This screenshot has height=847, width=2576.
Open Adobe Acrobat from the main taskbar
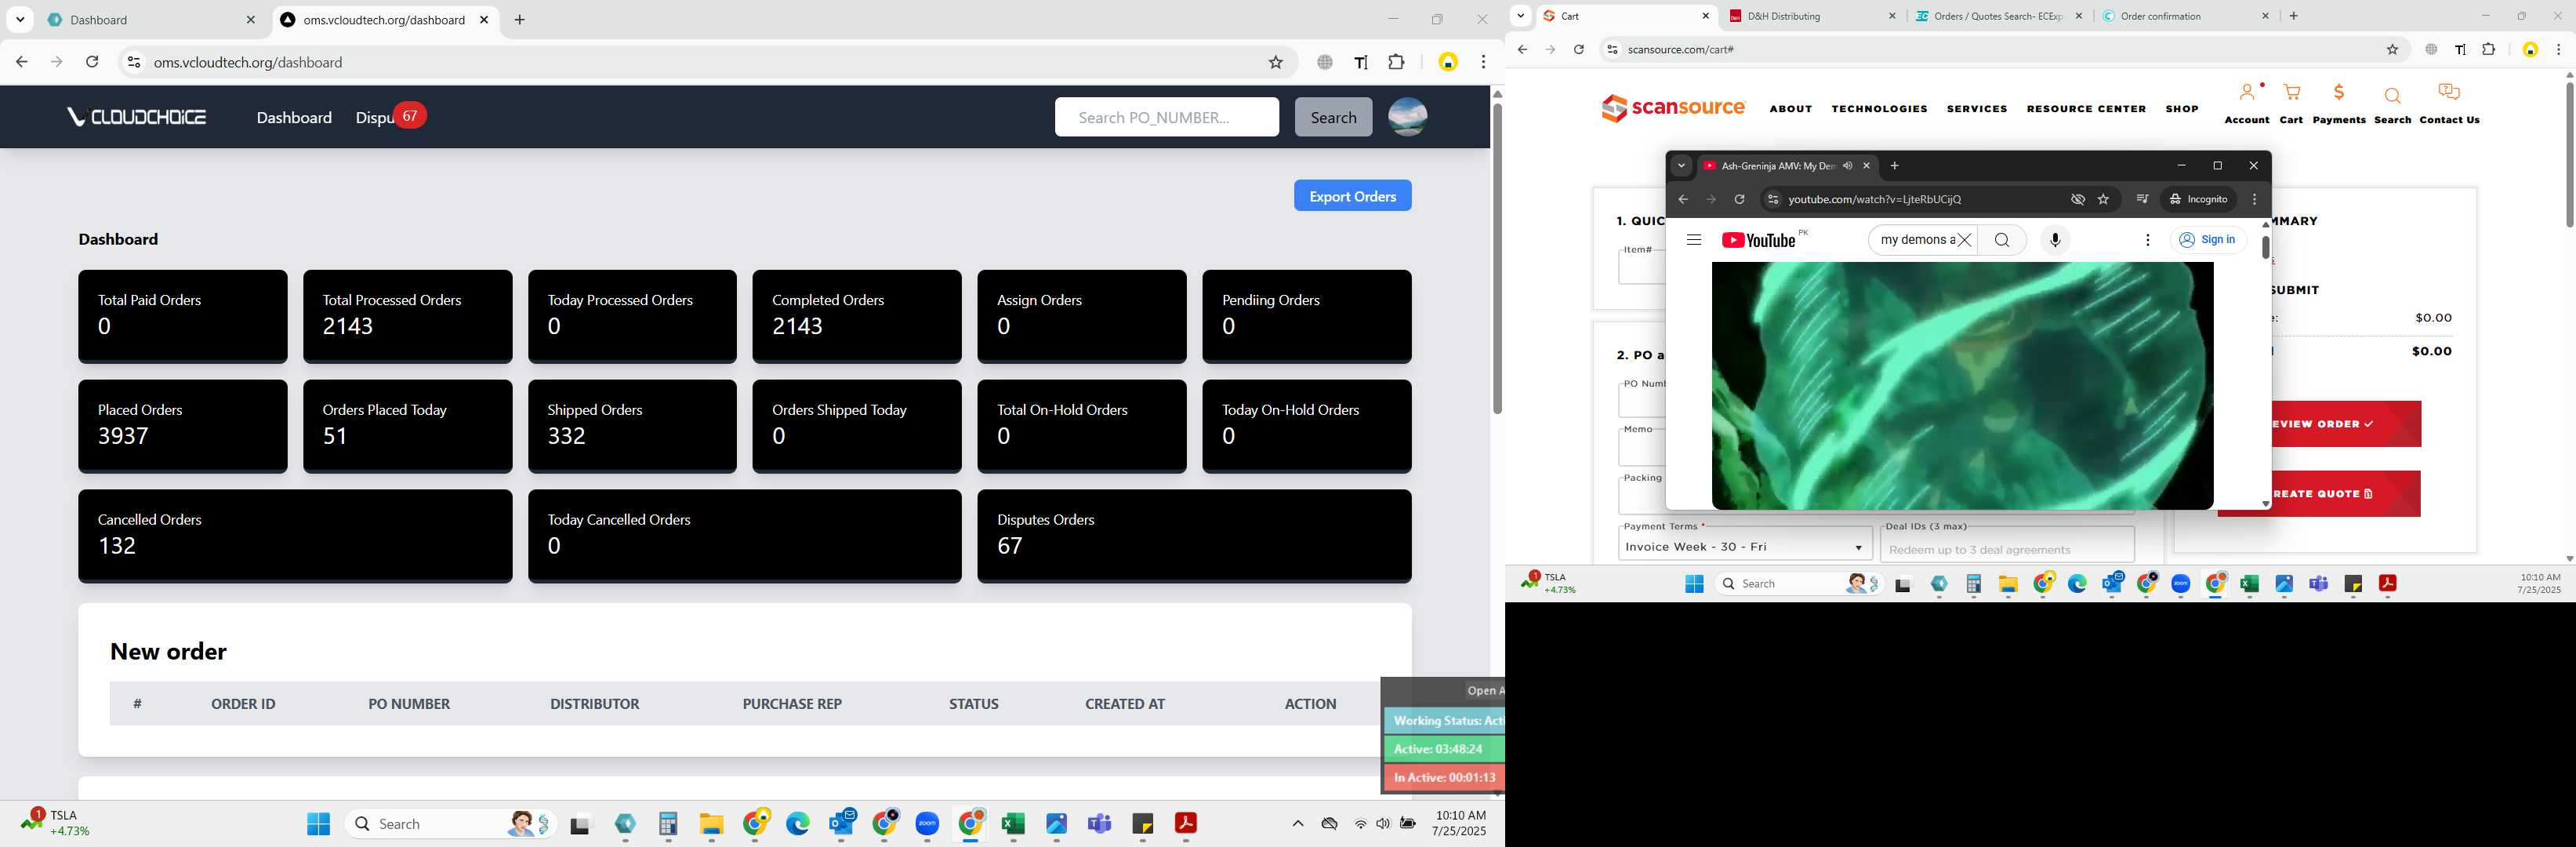(1185, 823)
